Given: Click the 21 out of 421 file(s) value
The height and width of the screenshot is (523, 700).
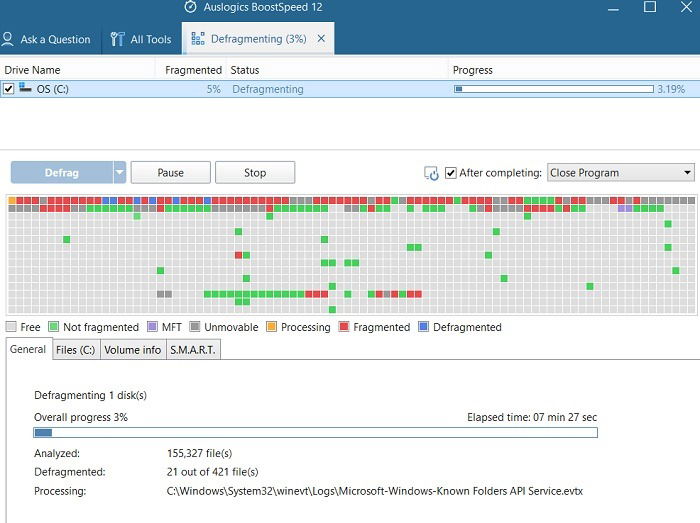Looking at the screenshot, I should click(x=212, y=472).
